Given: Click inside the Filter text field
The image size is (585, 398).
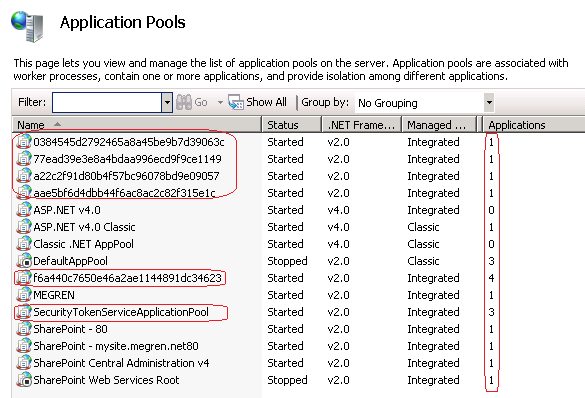Looking at the screenshot, I should [x=107, y=102].
